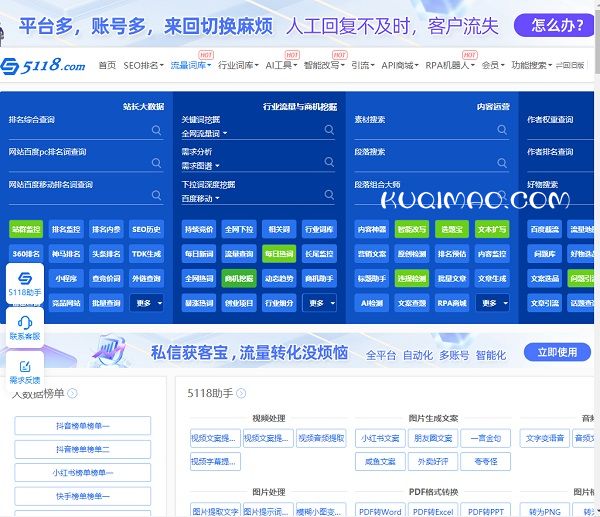Open the 百度截流 tool button

click(x=545, y=229)
